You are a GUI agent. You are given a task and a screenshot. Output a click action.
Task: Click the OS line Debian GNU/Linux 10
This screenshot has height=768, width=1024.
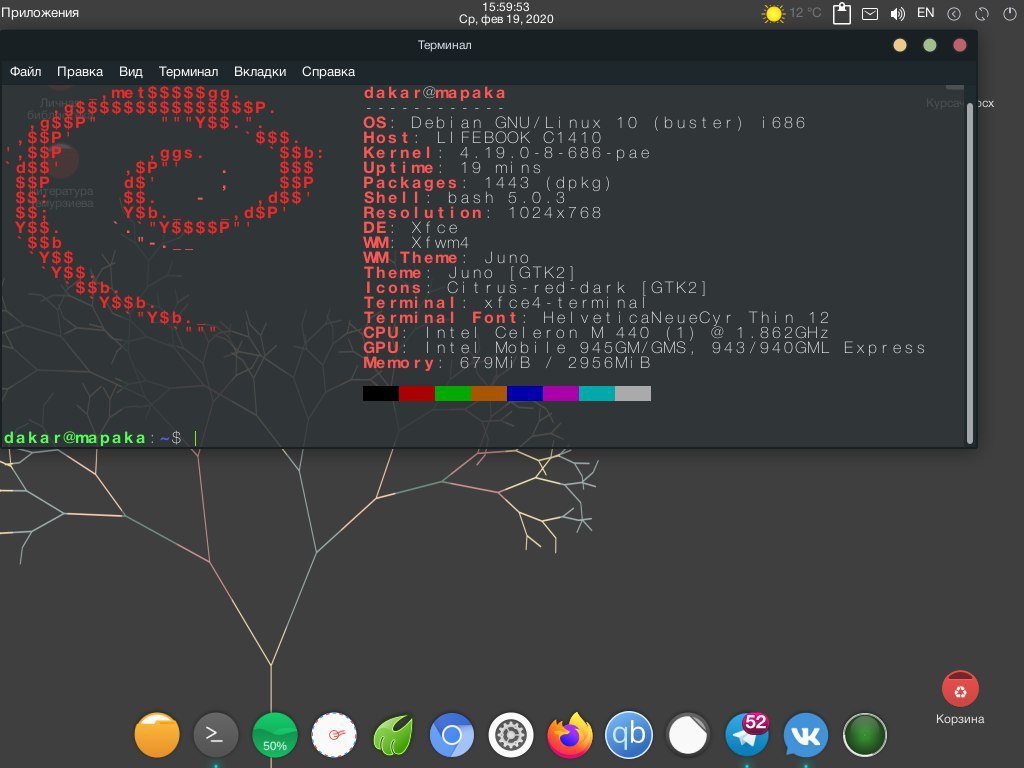(584, 123)
